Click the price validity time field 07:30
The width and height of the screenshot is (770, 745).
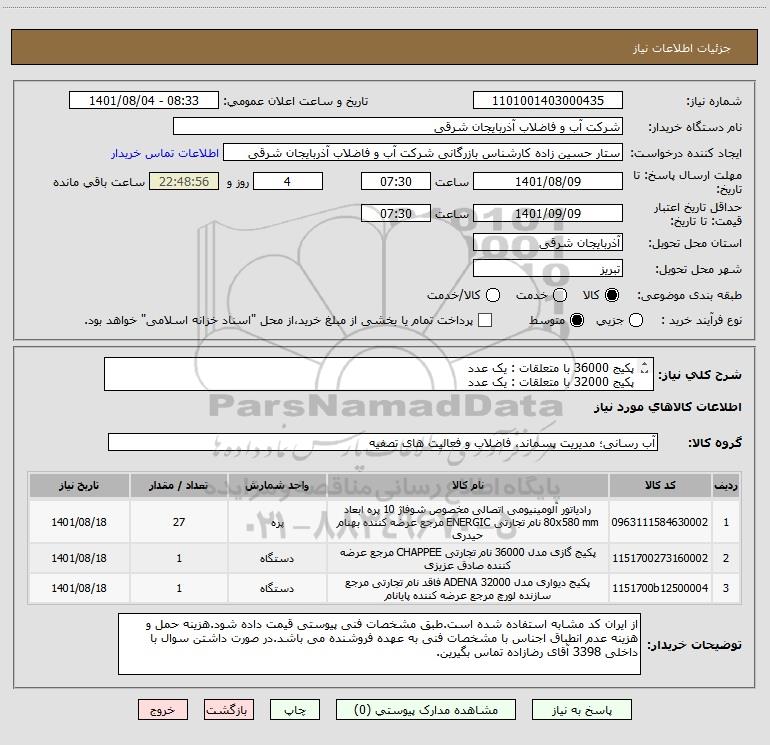click(x=396, y=213)
